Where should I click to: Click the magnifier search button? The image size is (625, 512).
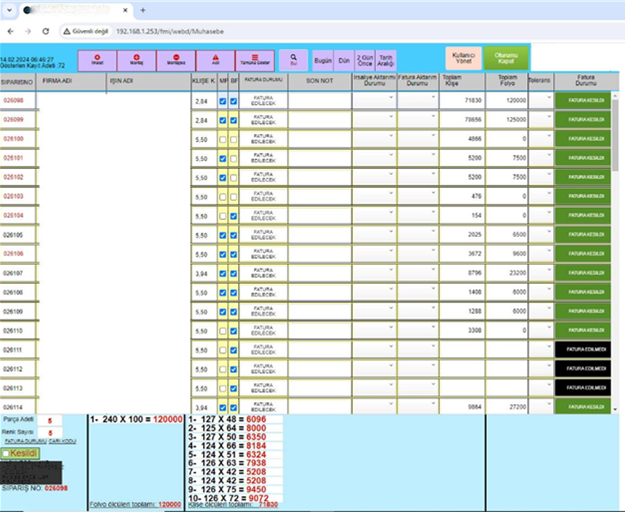(x=294, y=59)
